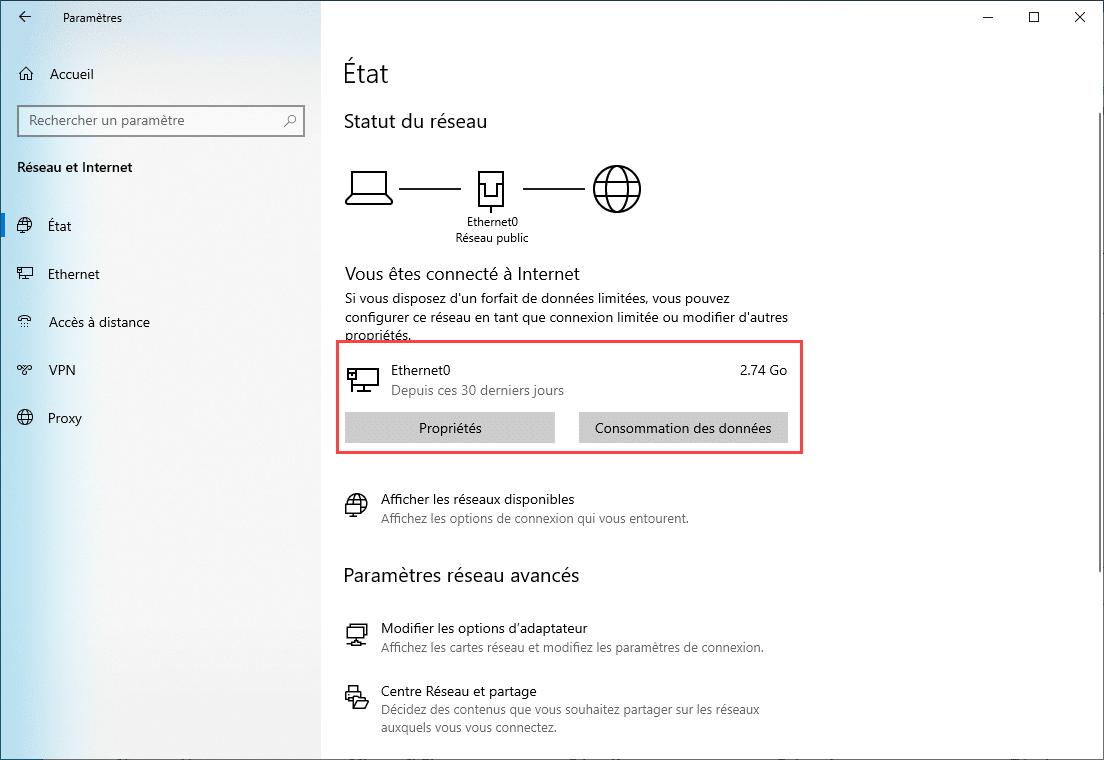Click the 2.74 Go usage value
Screen dimensions: 1104x760
pos(763,370)
